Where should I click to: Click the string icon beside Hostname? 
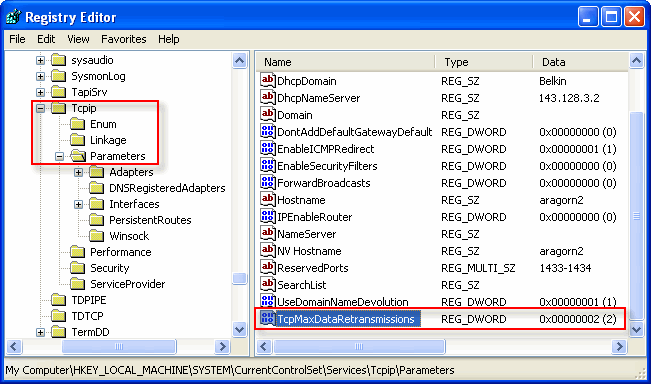pos(268,199)
